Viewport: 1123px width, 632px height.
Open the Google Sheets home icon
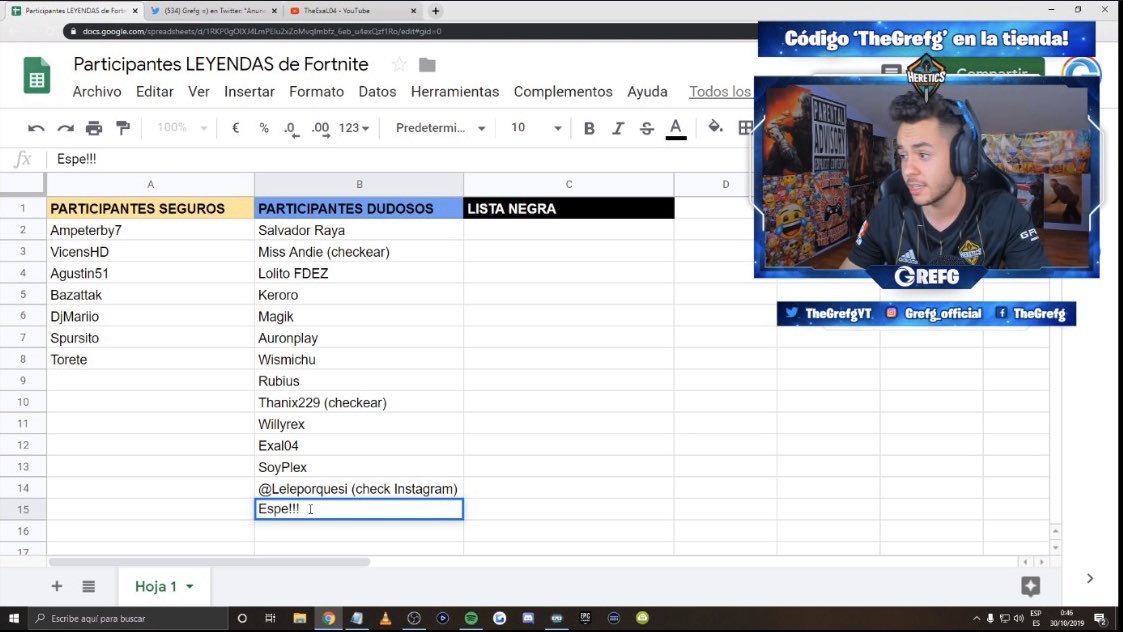(x=37, y=75)
